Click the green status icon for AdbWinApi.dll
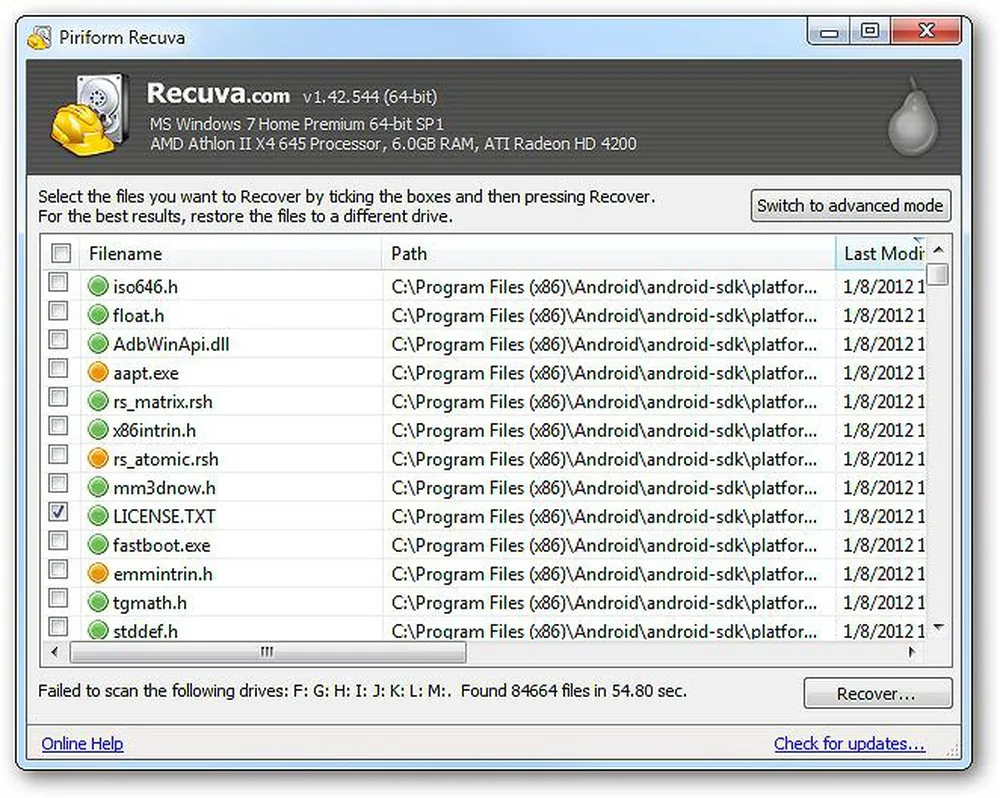The image size is (1000, 798). click(x=98, y=344)
